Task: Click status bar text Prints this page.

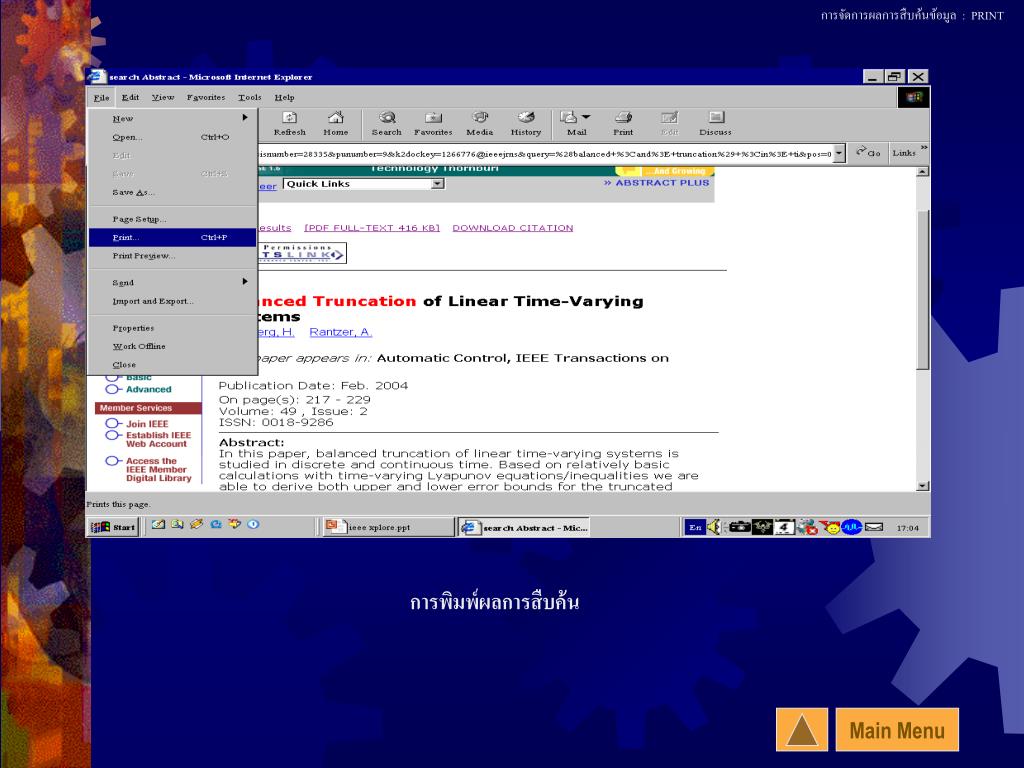Action: (x=118, y=504)
